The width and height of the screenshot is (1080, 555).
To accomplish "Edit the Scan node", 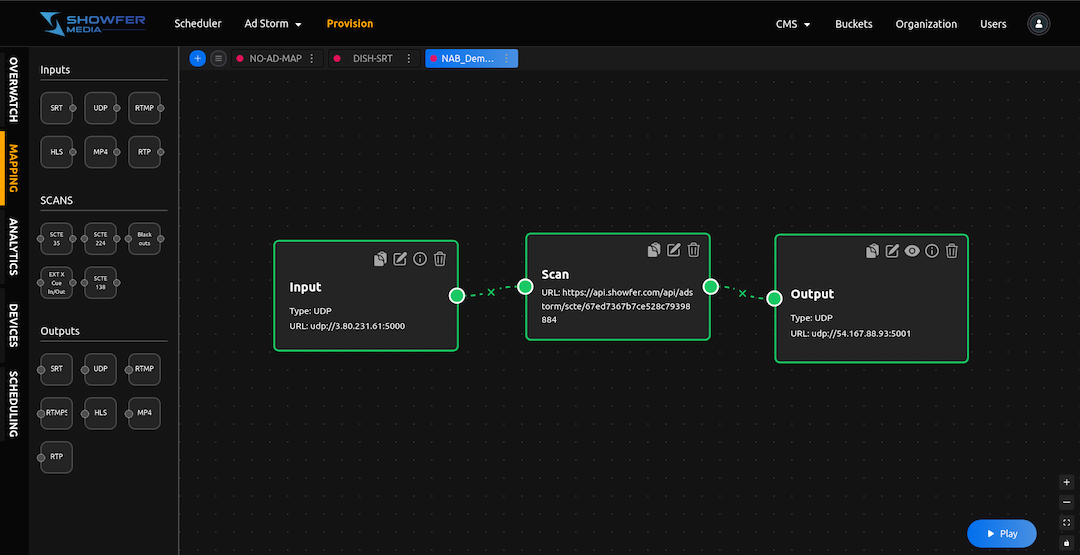I will point(674,250).
